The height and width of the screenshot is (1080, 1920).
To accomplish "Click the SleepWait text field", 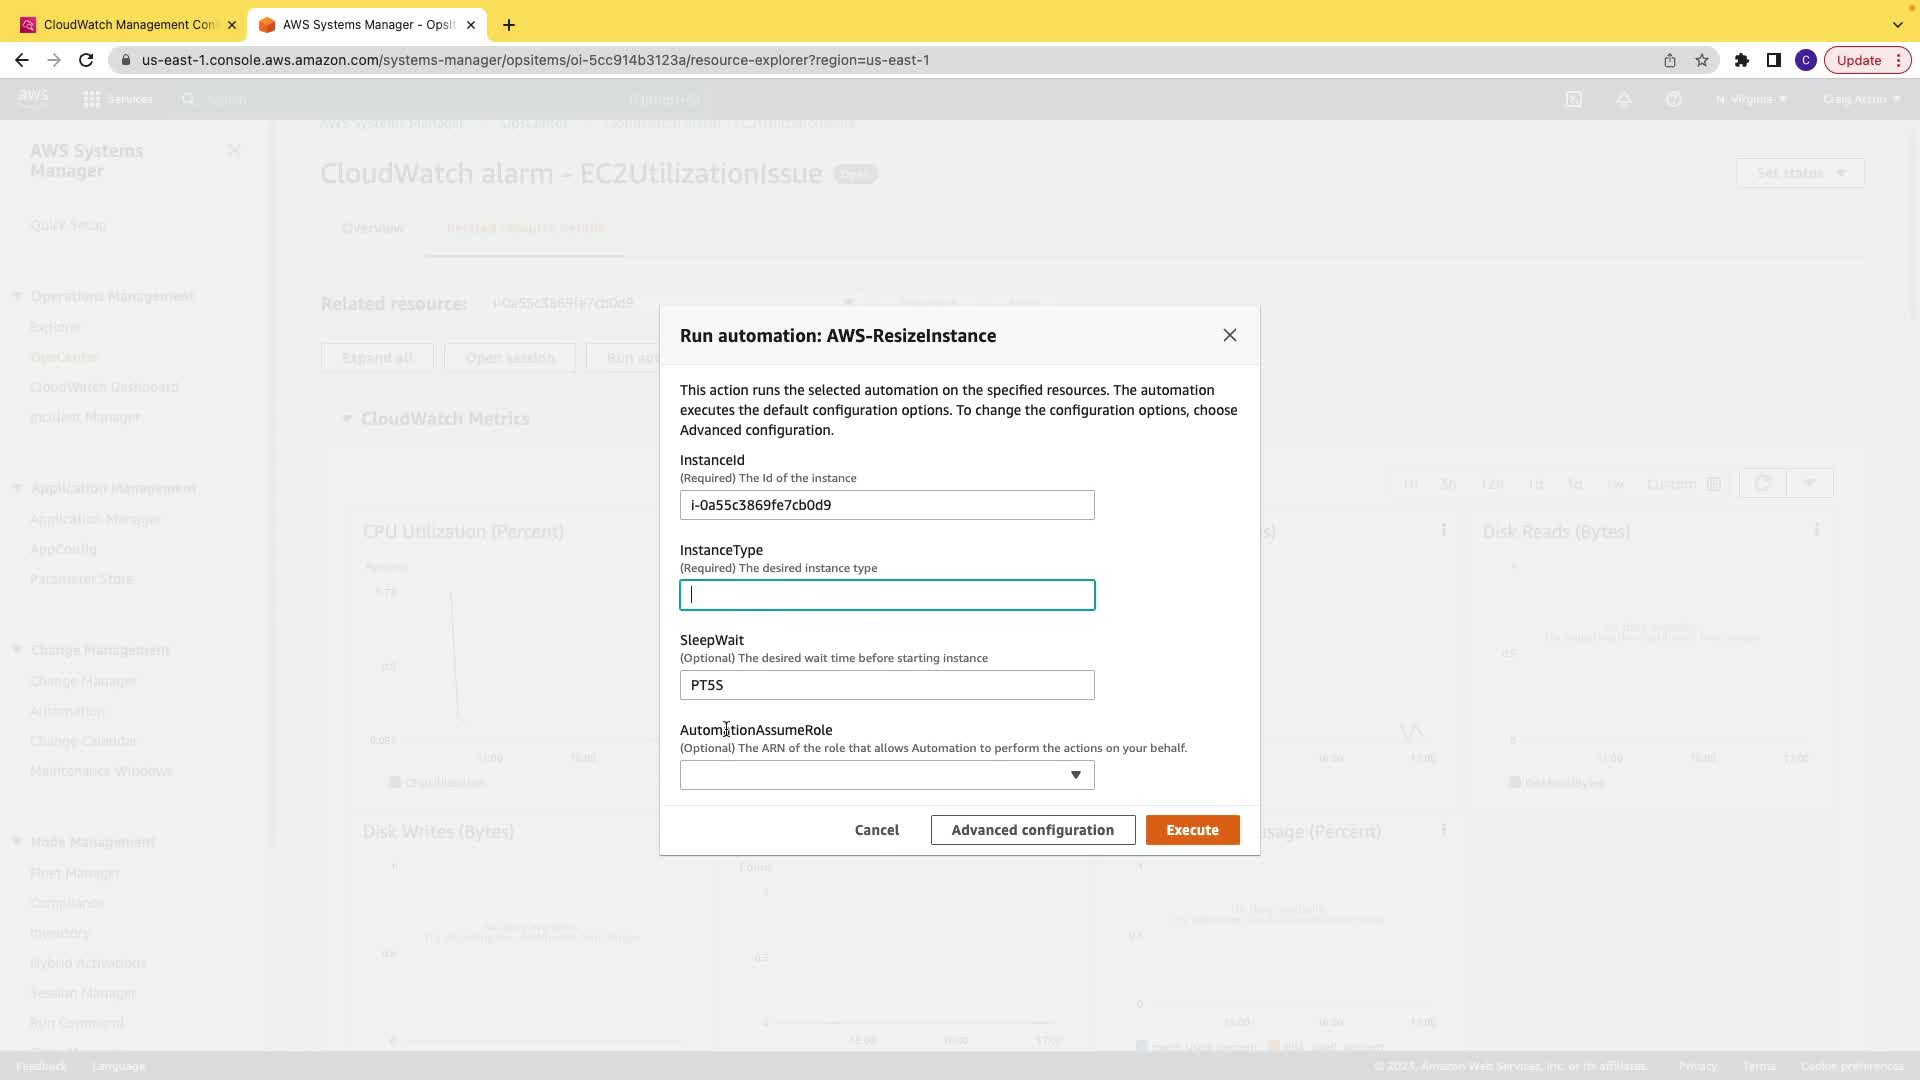I will coord(887,685).
